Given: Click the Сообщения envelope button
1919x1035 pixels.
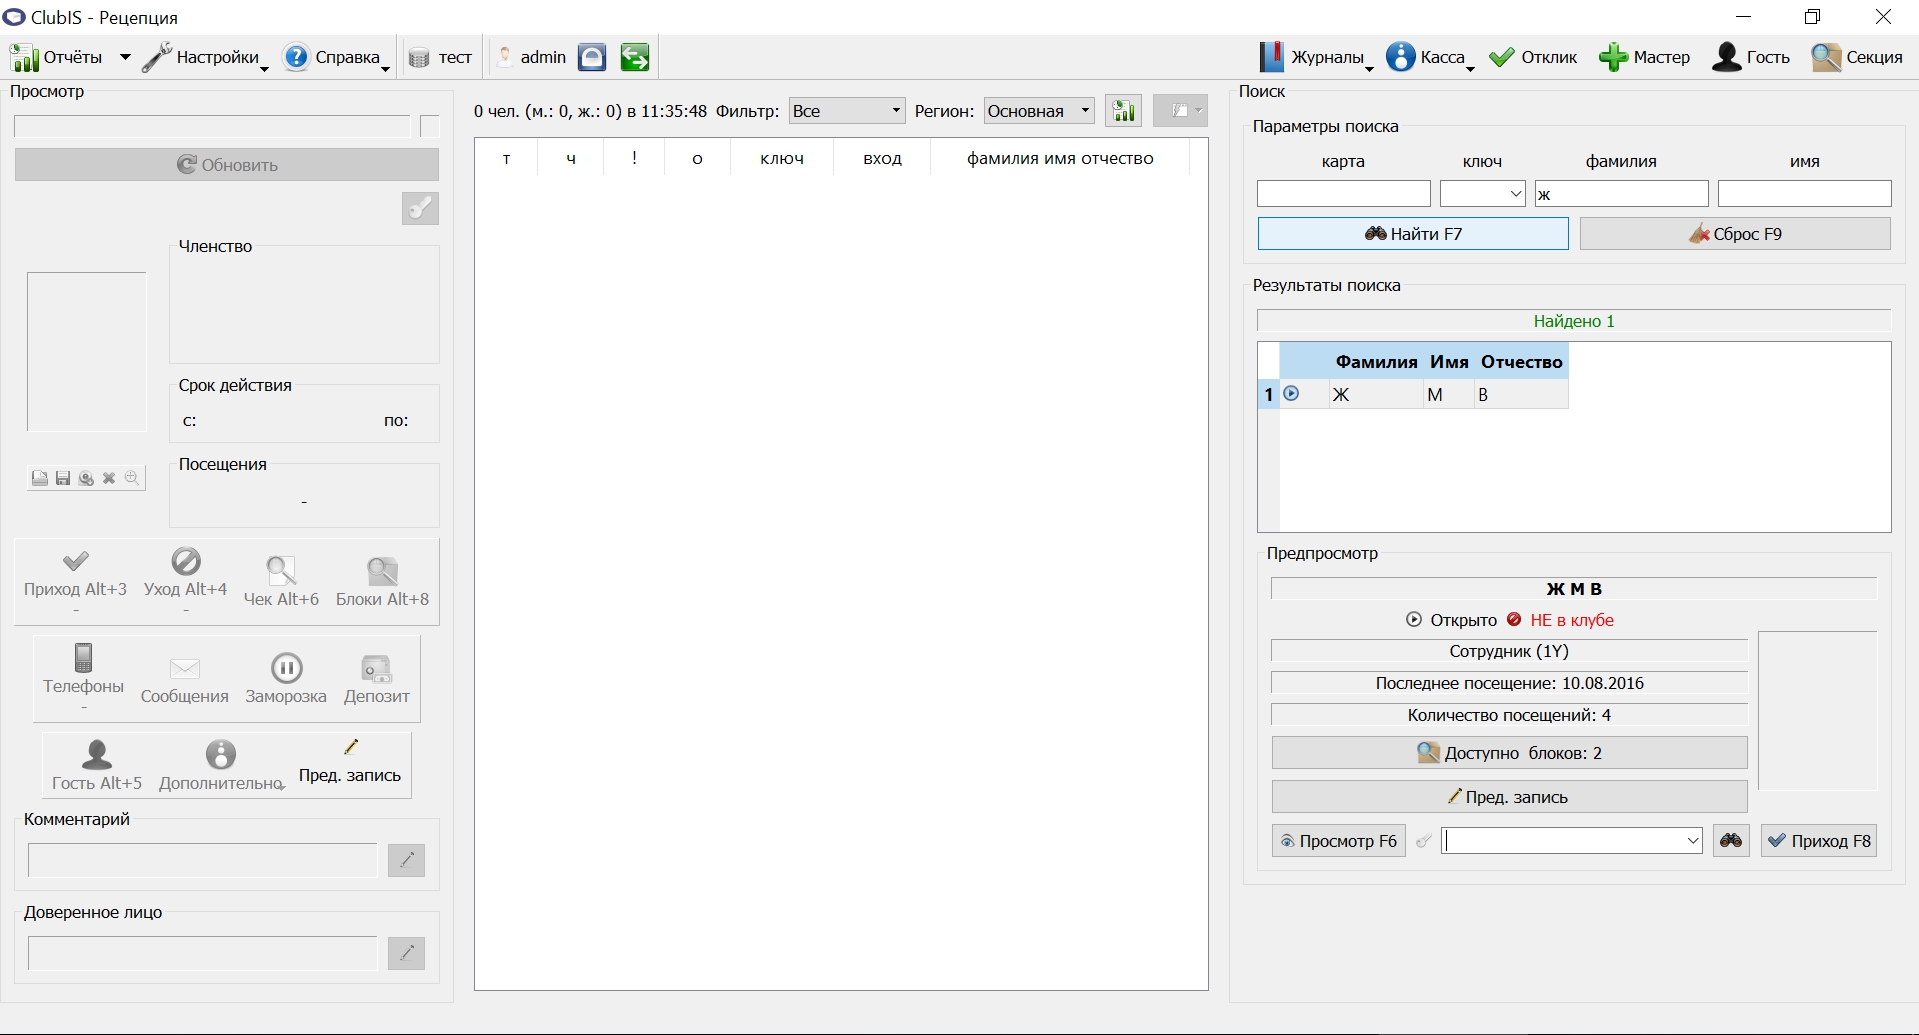Looking at the screenshot, I should point(185,680).
